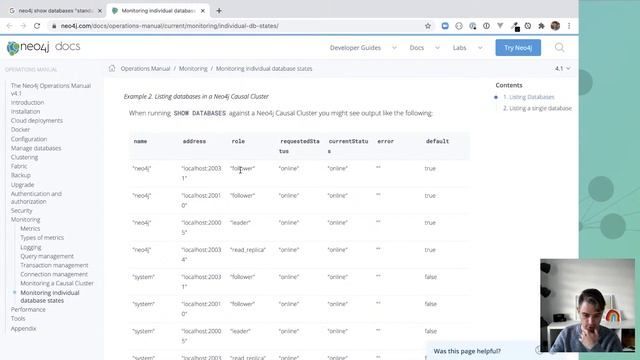Open Introduction in the sidebar

coord(27,102)
